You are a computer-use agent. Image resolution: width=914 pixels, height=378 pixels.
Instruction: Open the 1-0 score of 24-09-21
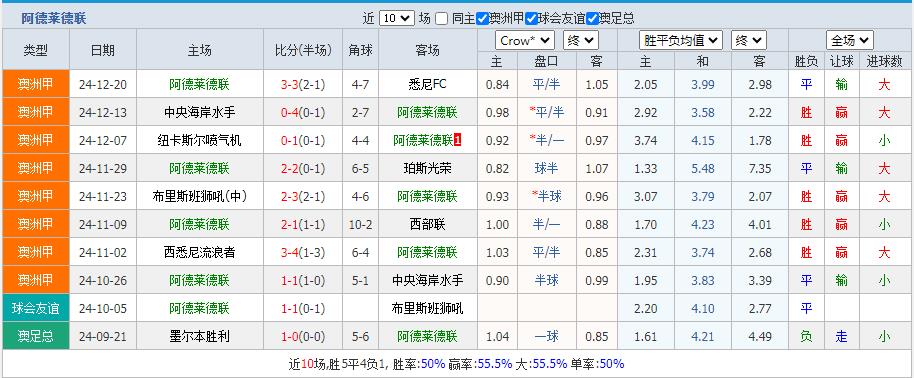pos(290,336)
